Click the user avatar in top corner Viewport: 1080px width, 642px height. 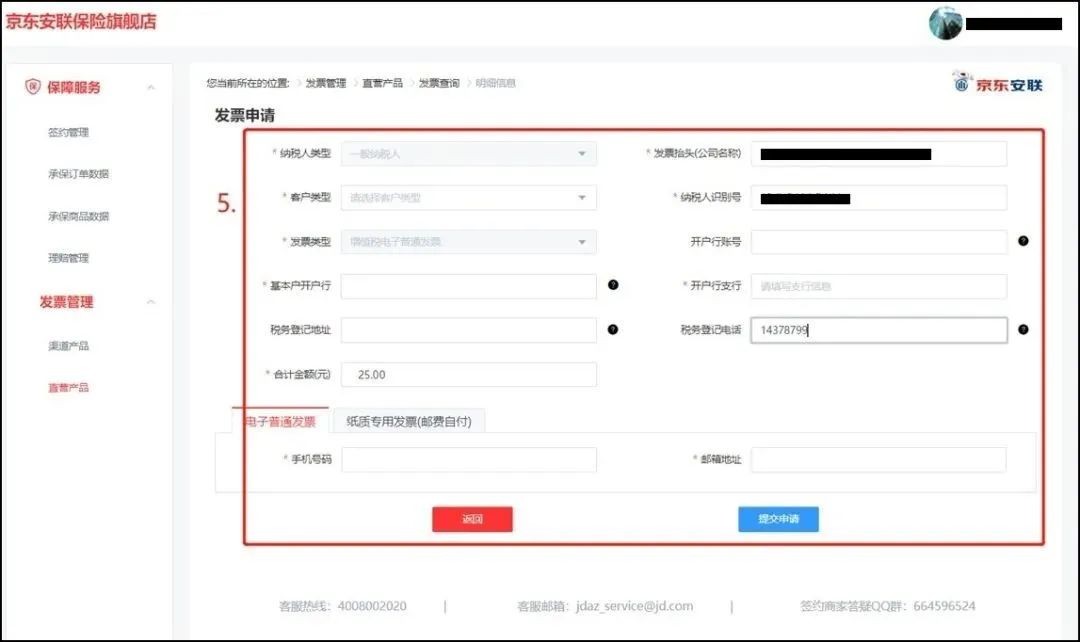tap(944, 22)
